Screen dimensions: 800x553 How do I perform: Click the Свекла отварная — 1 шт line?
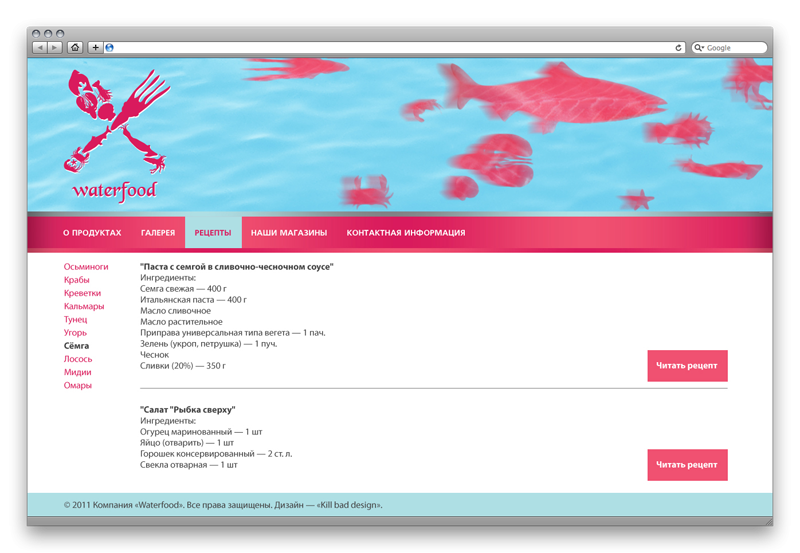[189, 465]
